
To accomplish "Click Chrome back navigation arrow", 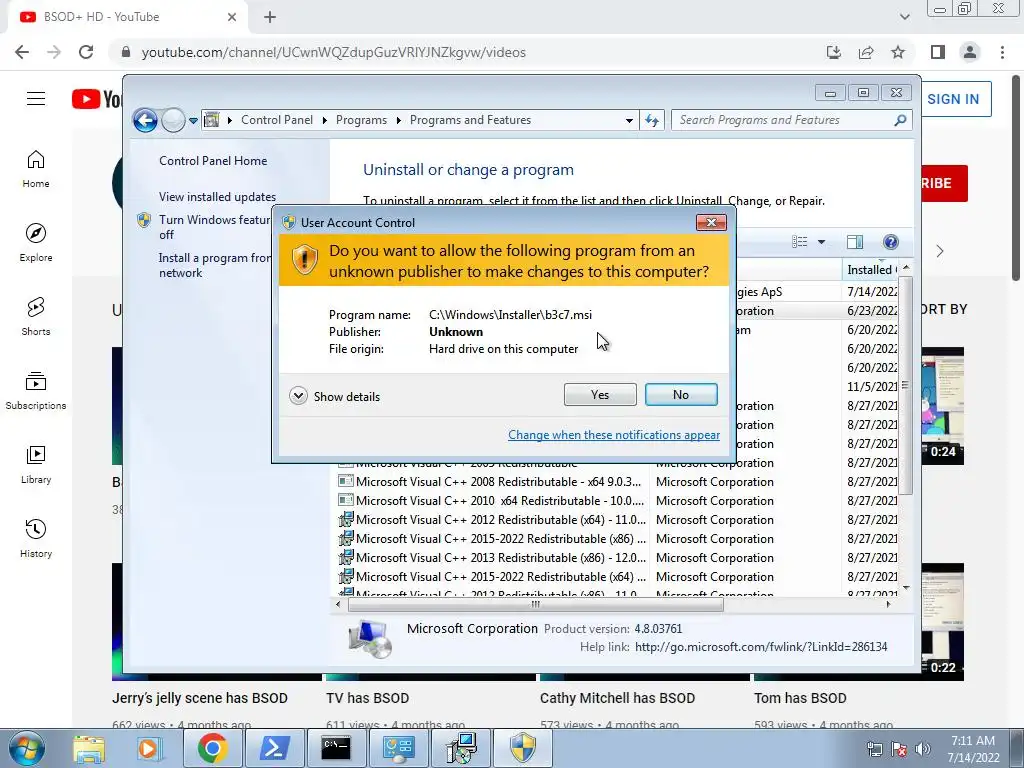I will pyautogui.click(x=22, y=52).
